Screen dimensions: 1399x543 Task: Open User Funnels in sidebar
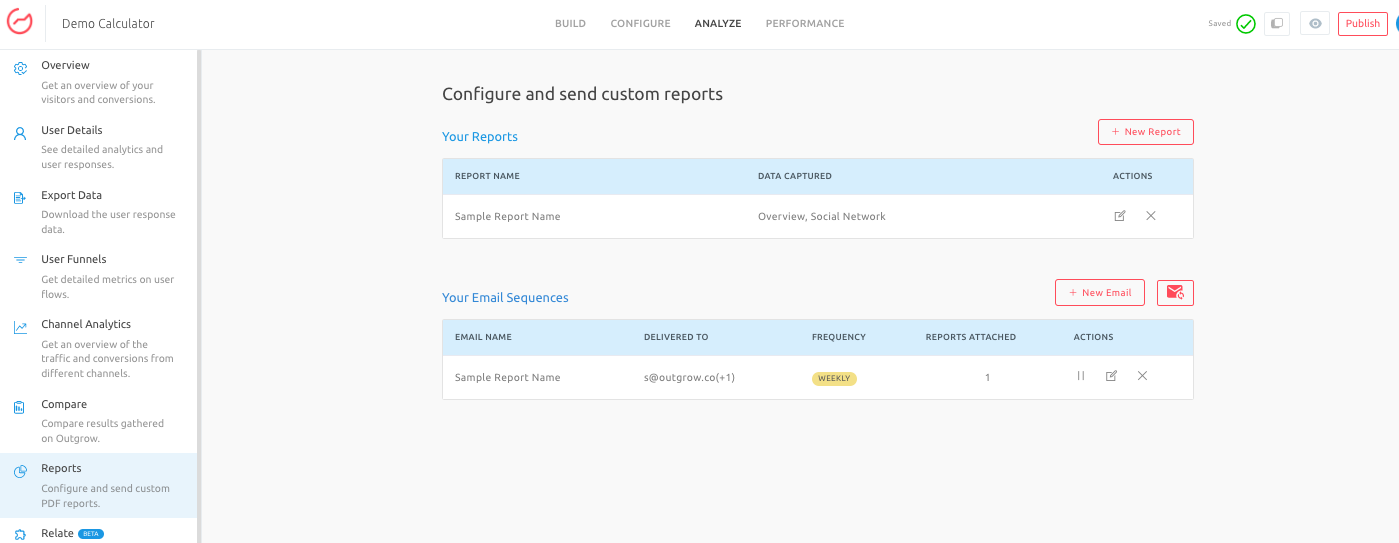(98, 276)
